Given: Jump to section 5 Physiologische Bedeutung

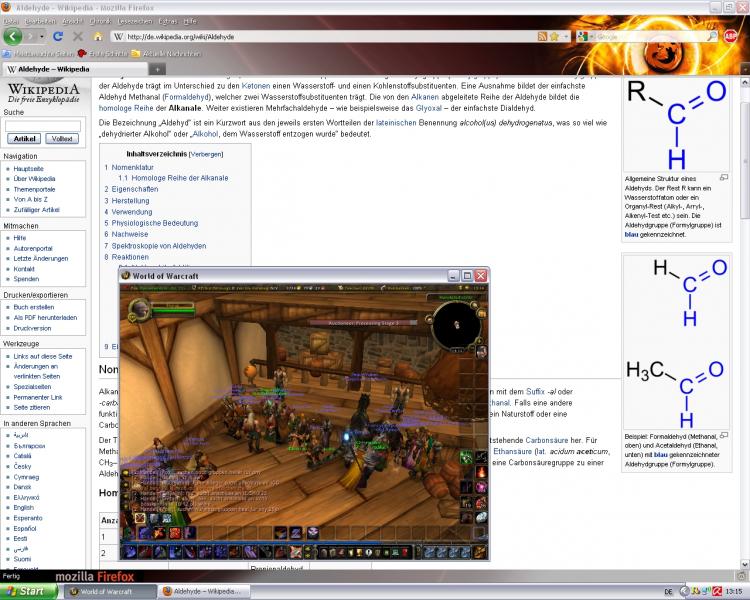Looking at the screenshot, I should [154, 223].
